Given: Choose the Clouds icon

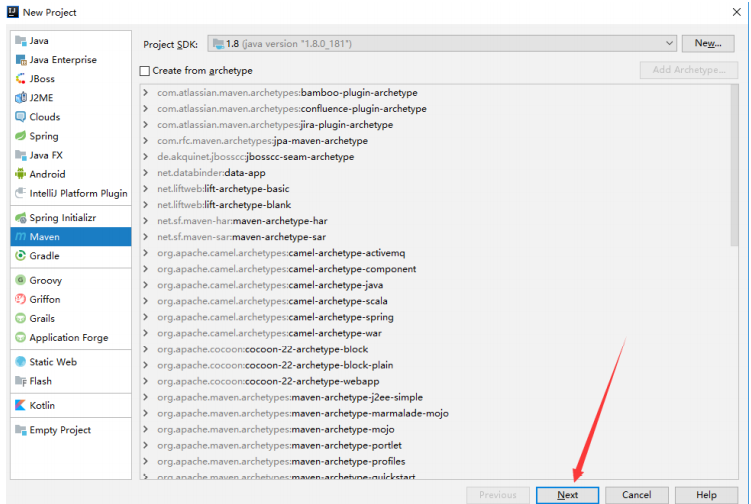Looking at the screenshot, I should [x=21, y=117].
